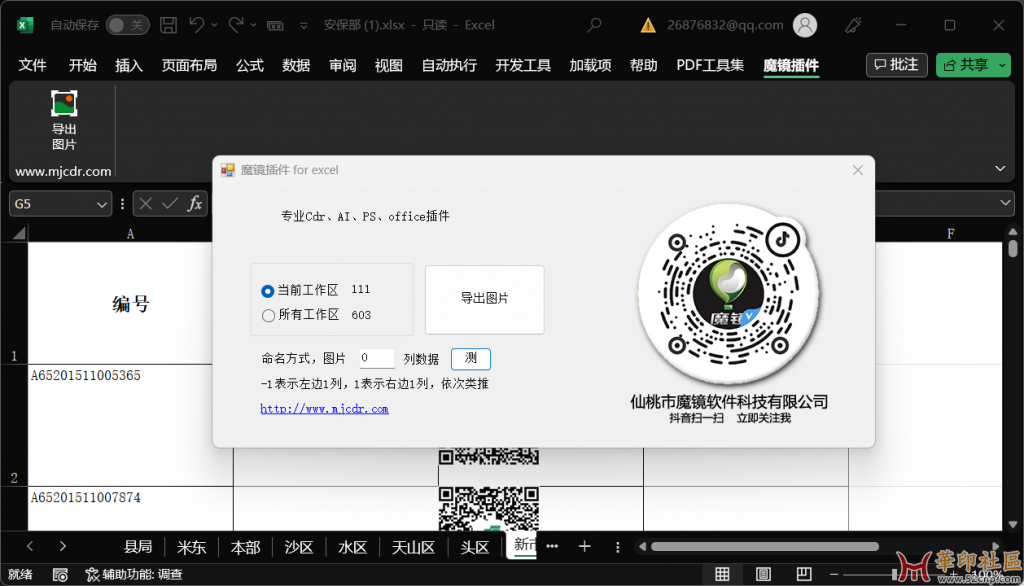Switch to the 视图 ribbon tab

[x=389, y=65]
